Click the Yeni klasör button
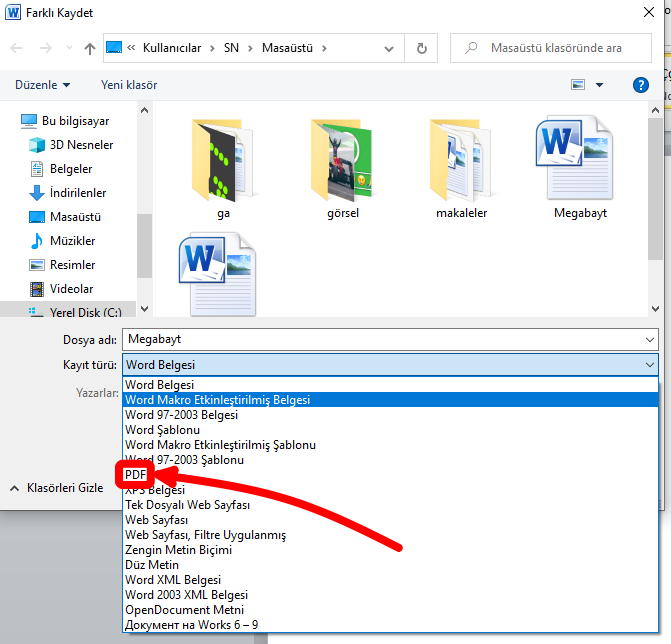This screenshot has height=644, width=671. coord(129,85)
